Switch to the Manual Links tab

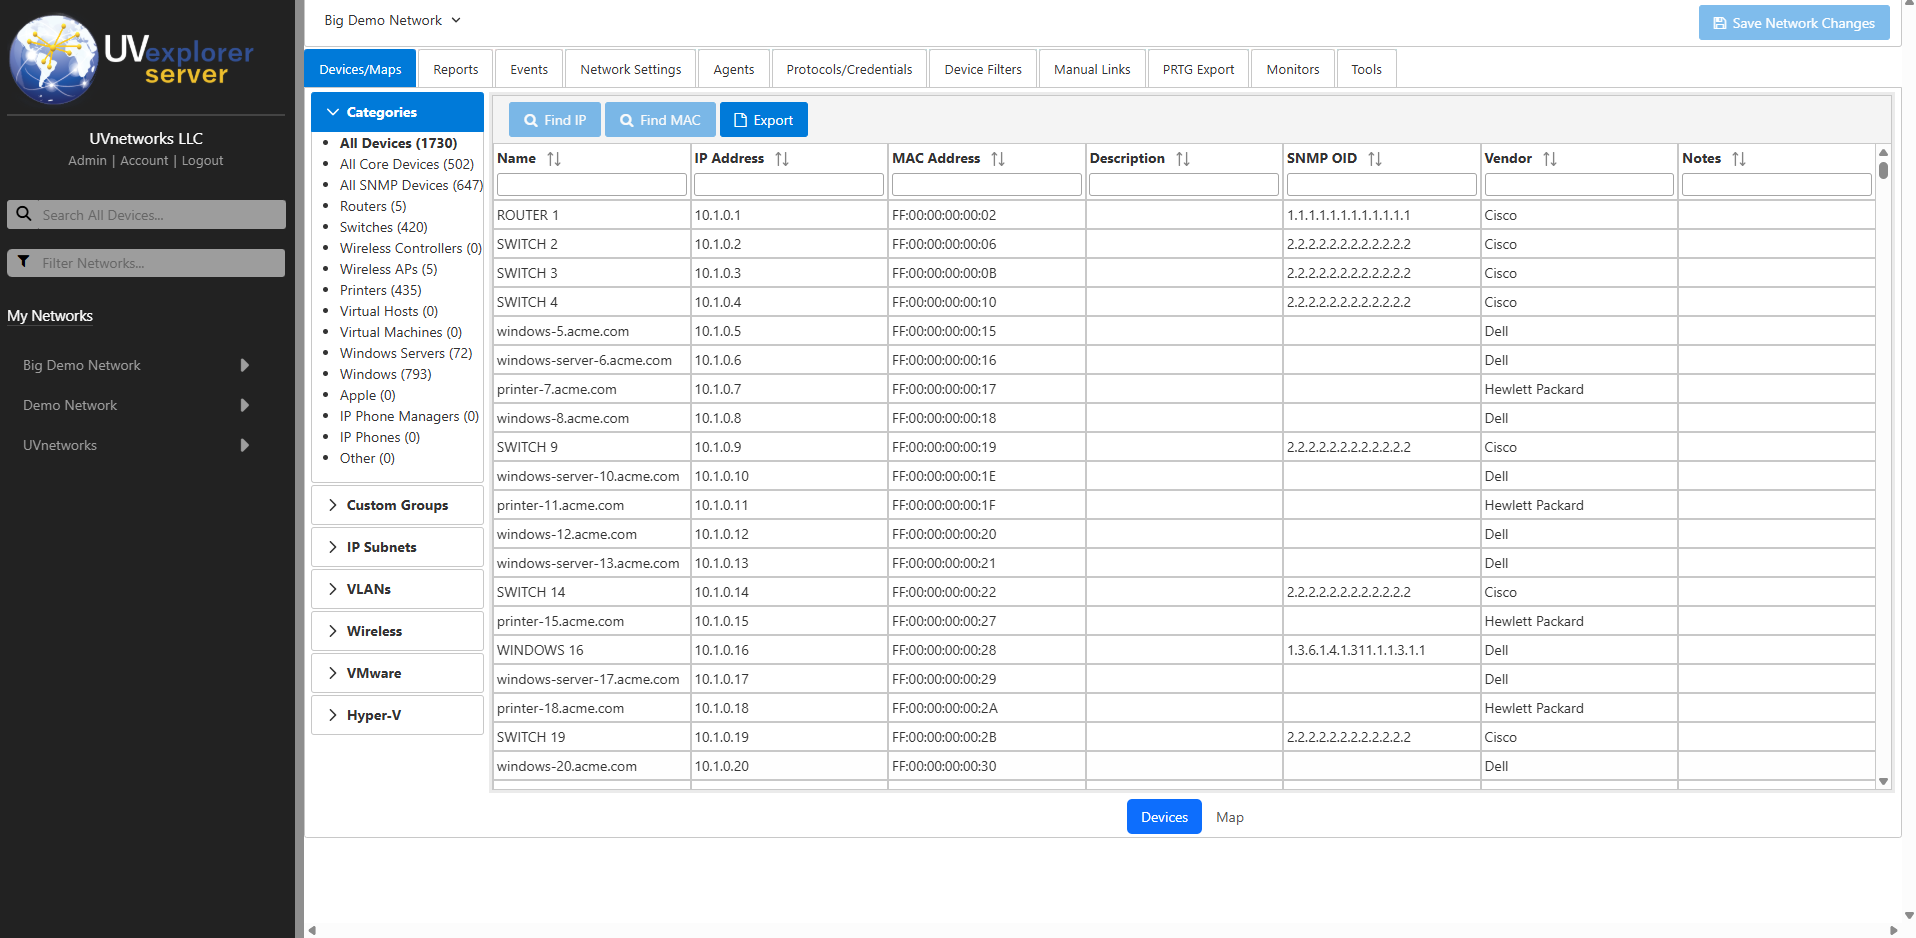(x=1092, y=69)
